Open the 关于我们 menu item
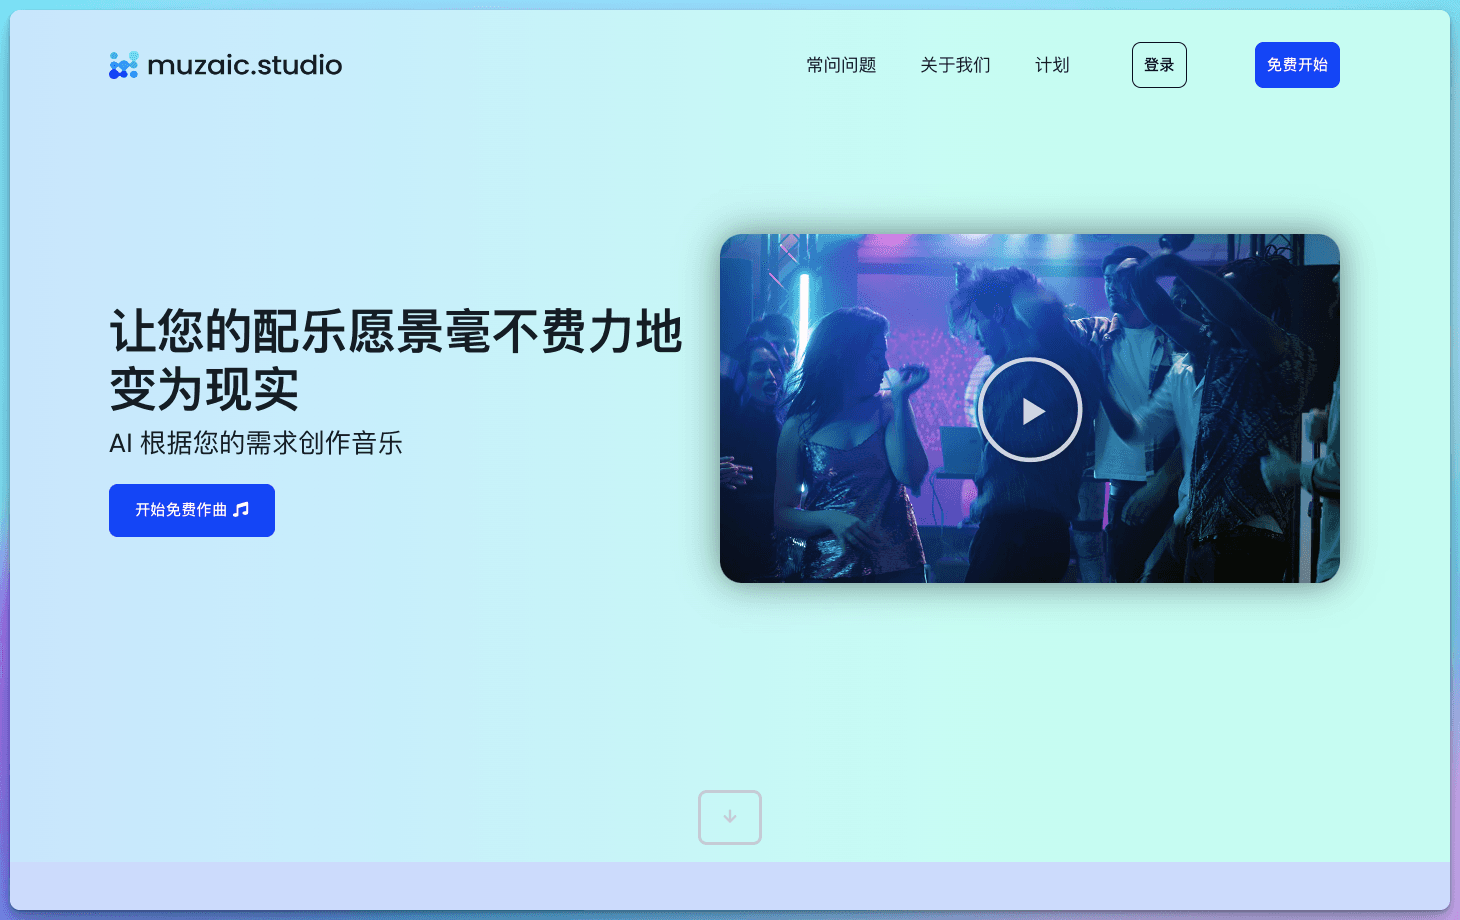The width and height of the screenshot is (1460, 920). click(955, 65)
